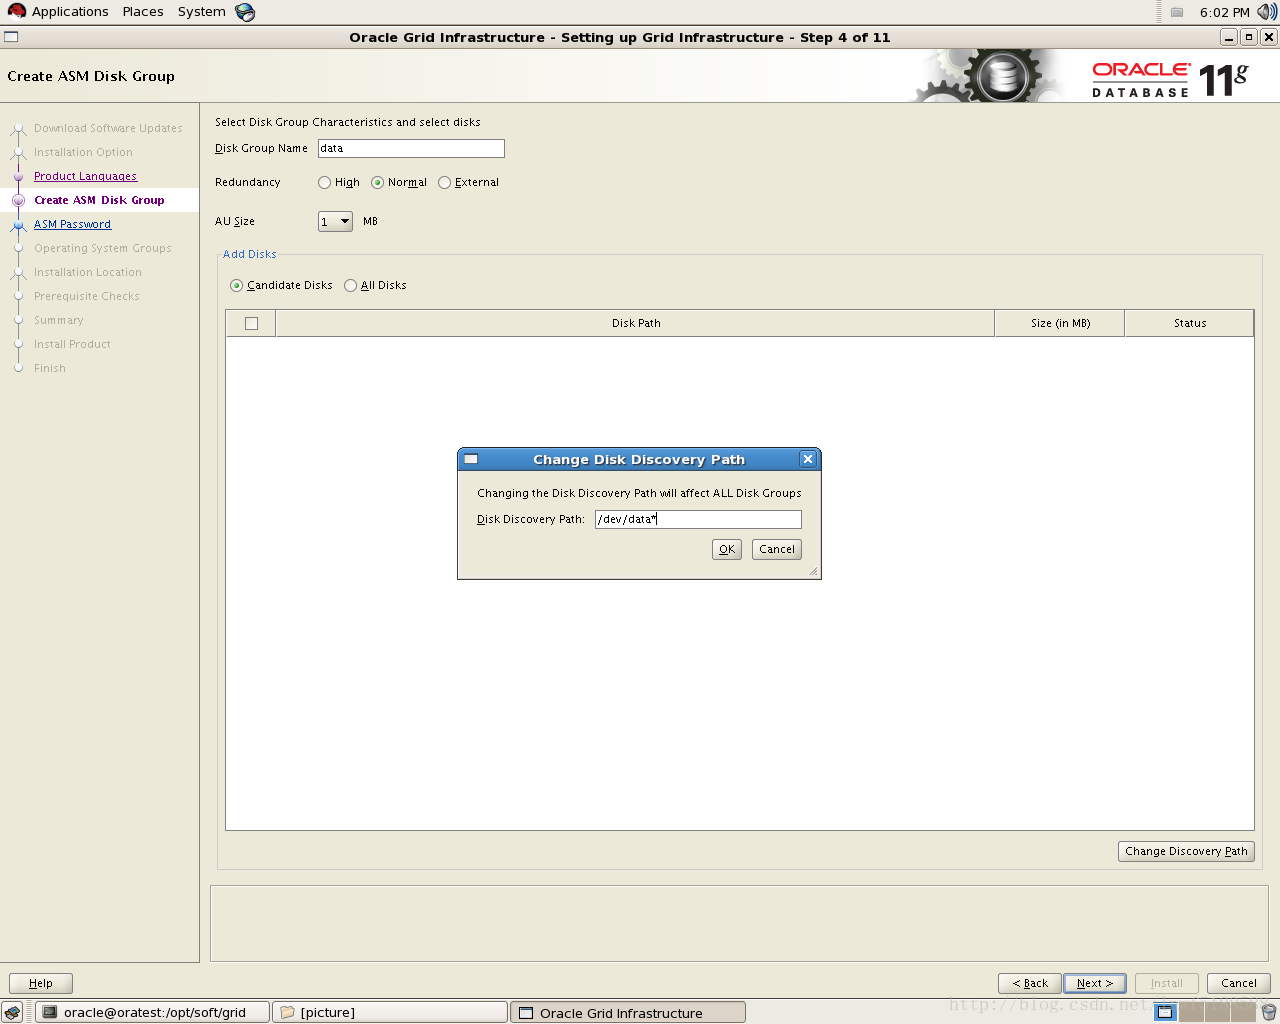Minimize the installer window

coord(1229,37)
